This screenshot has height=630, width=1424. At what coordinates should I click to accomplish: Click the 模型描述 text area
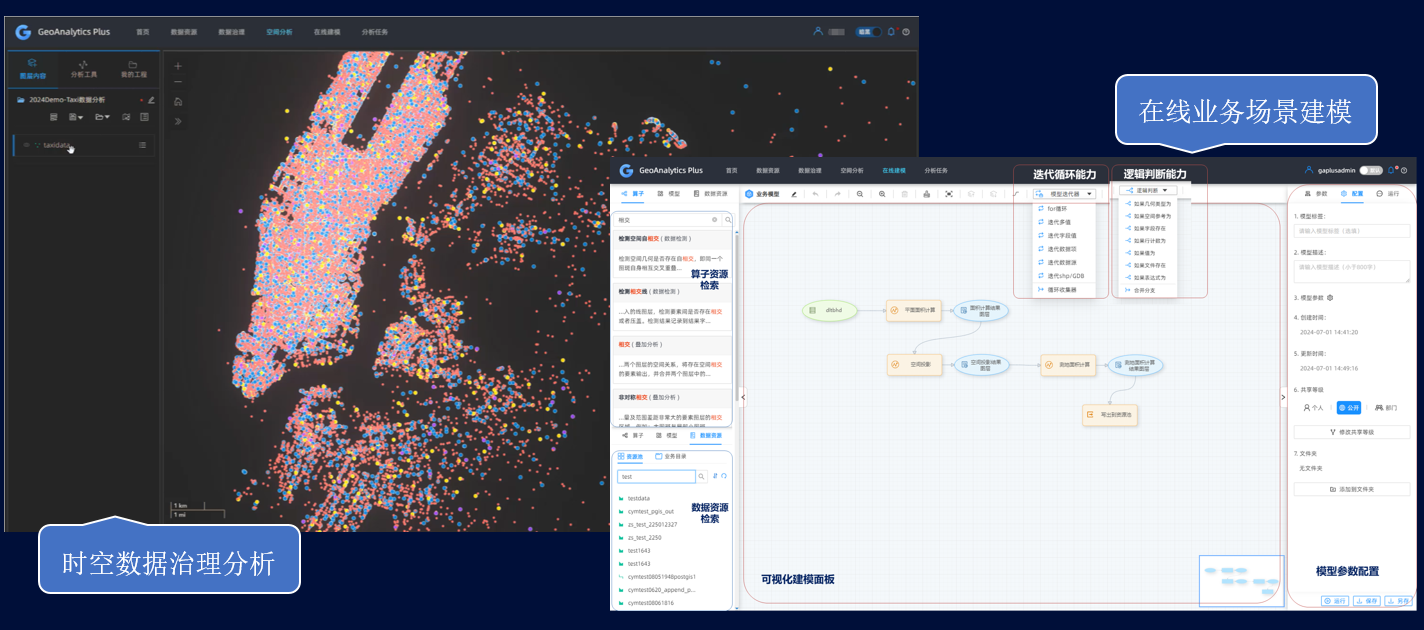pyautogui.click(x=1352, y=271)
